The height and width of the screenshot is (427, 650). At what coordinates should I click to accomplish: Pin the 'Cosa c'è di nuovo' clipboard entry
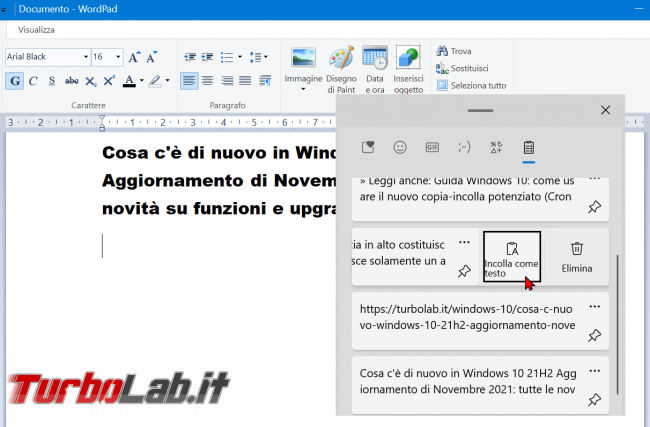point(594,400)
